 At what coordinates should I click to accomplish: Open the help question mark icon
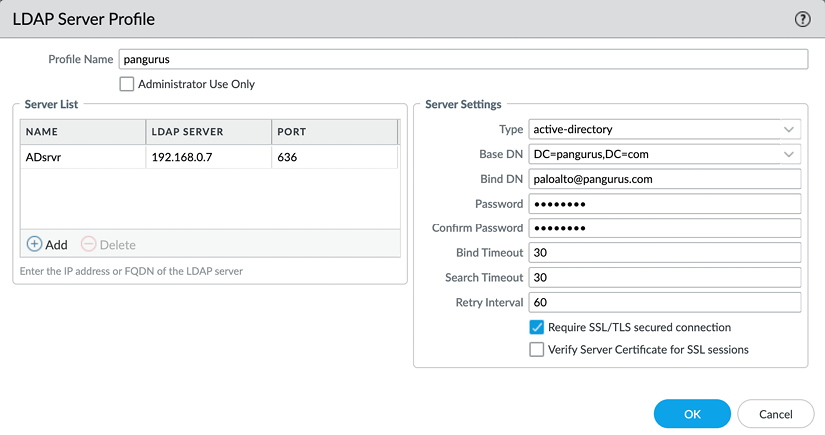click(802, 19)
